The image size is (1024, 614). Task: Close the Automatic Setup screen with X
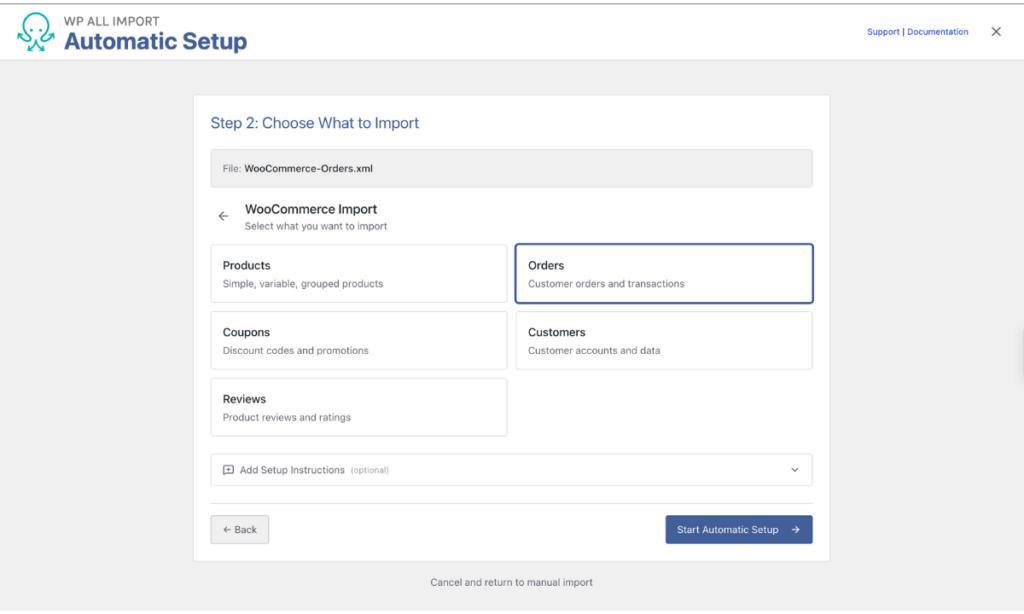[x=996, y=31]
